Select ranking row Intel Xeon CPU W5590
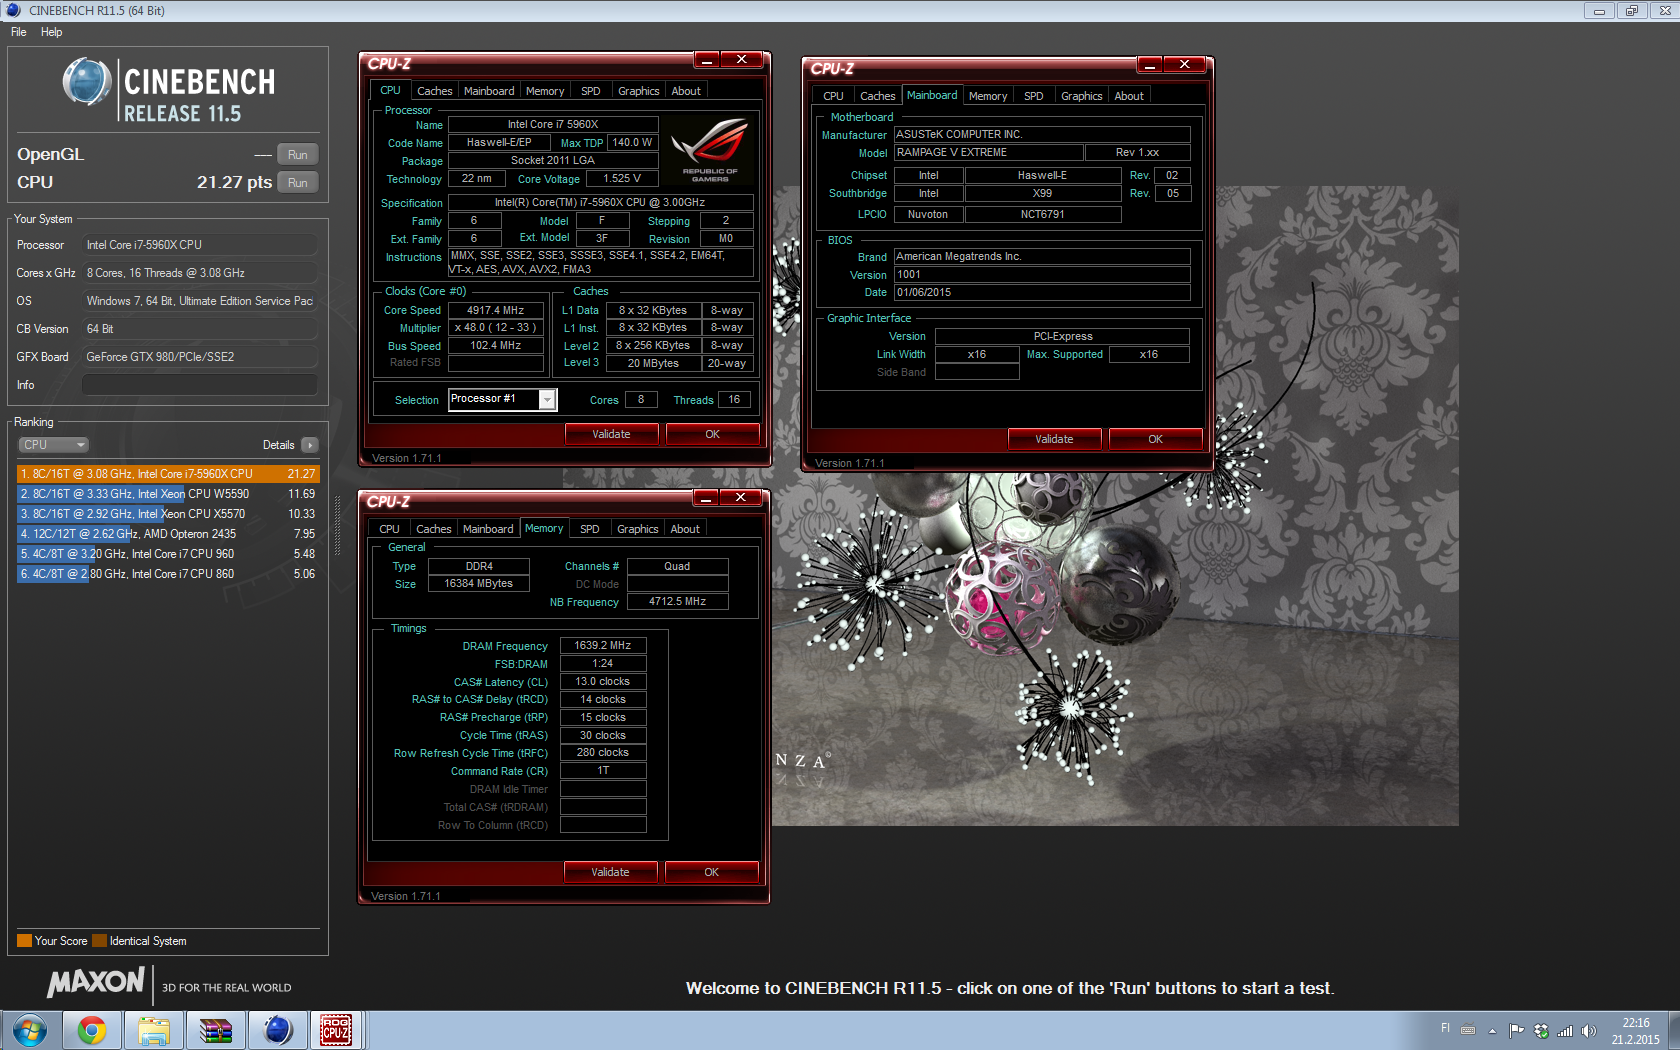This screenshot has height=1050, width=1680. (168, 494)
